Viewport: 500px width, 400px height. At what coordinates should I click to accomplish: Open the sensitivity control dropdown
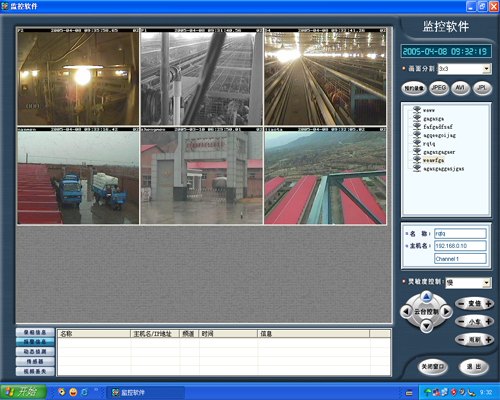[x=487, y=283]
